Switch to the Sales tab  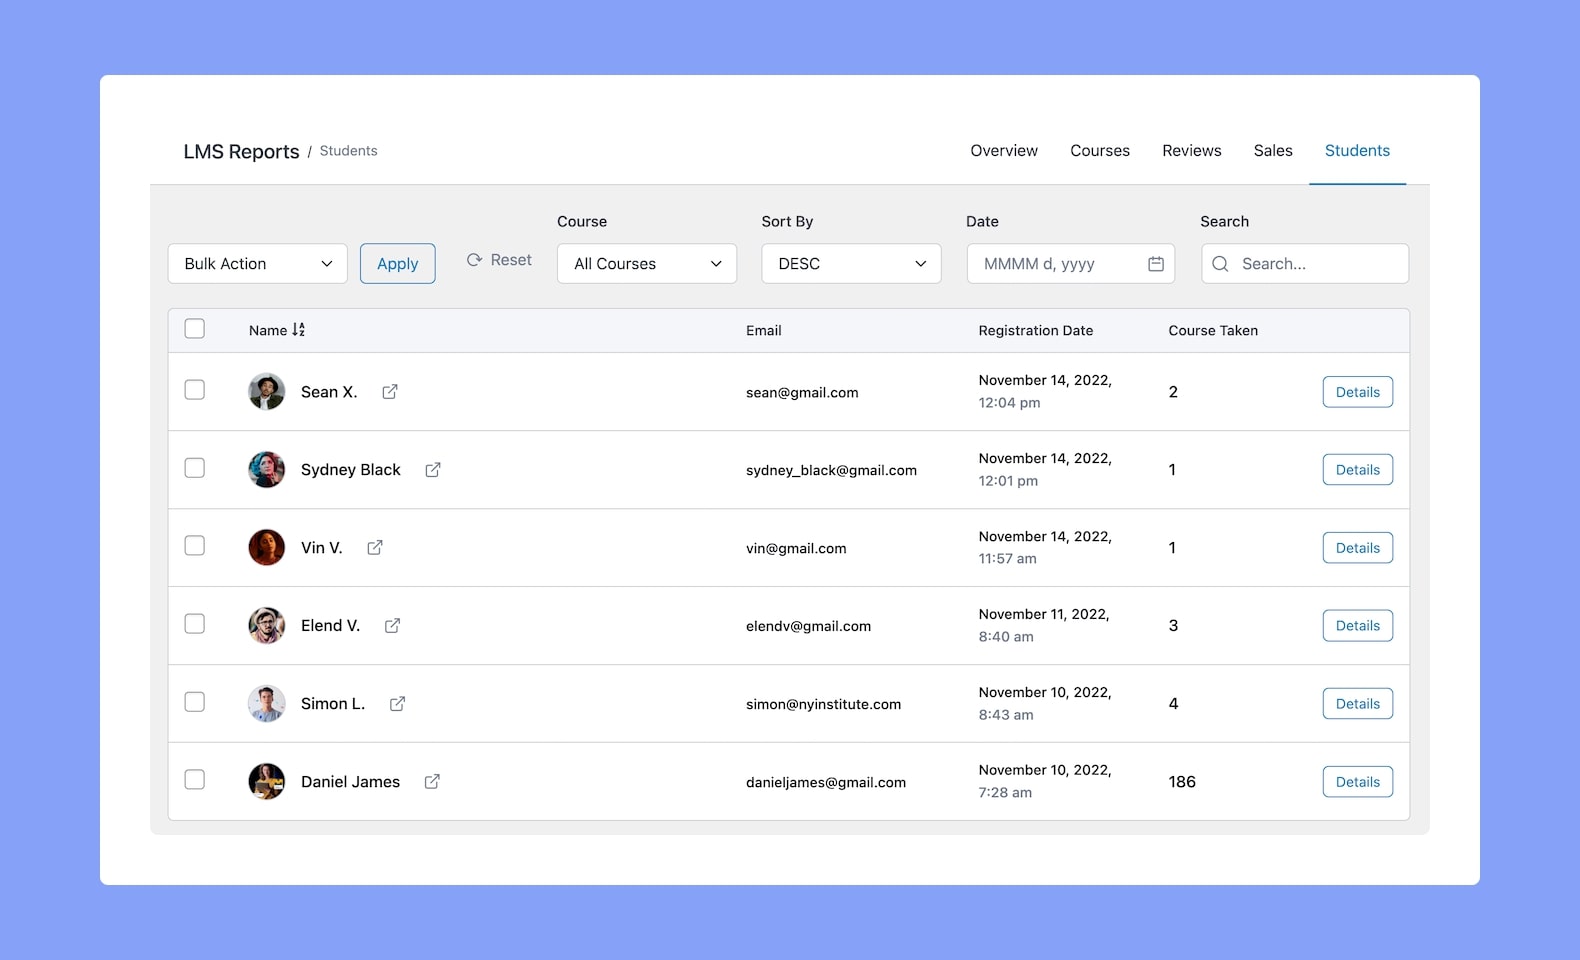pos(1273,151)
